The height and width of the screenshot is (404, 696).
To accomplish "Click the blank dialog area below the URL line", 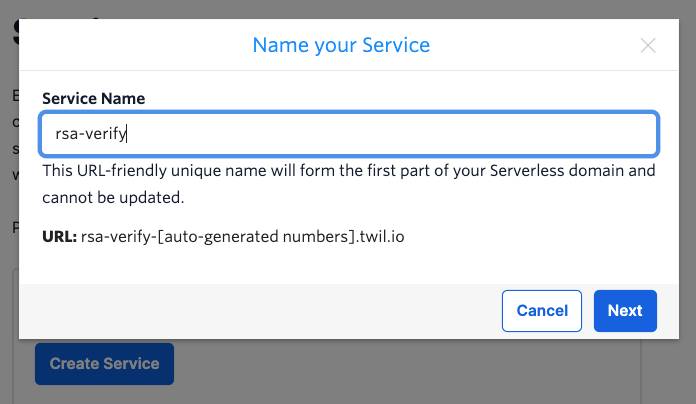I will [x=349, y=265].
